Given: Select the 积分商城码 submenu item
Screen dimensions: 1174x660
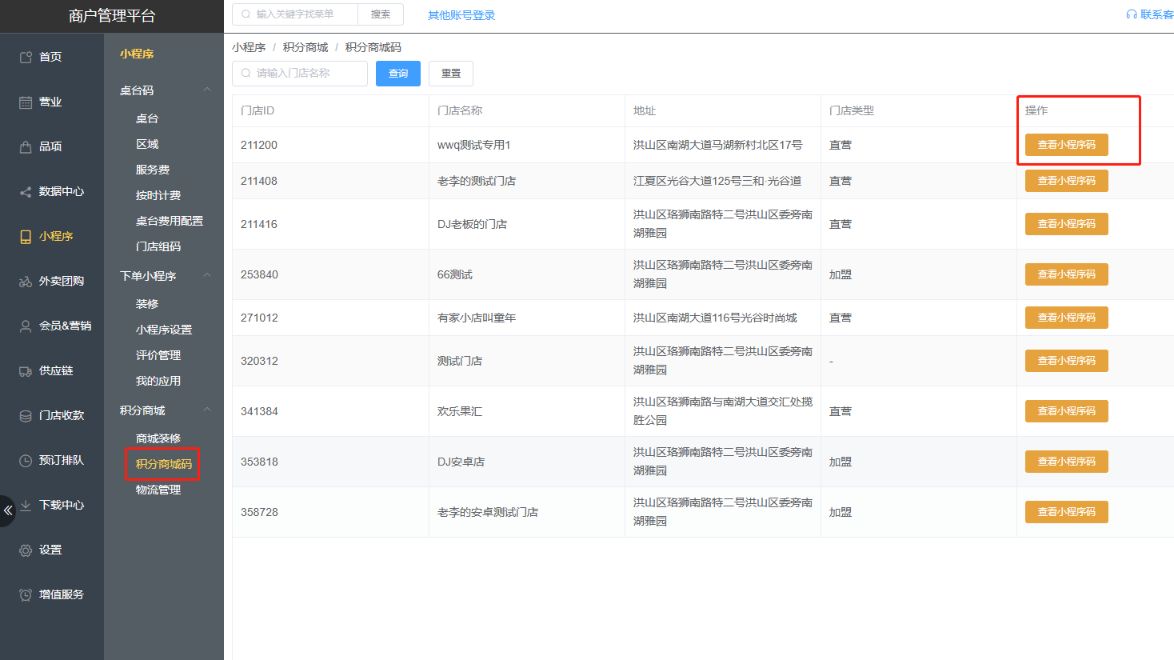Looking at the screenshot, I should pyautogui.click(x=163, y=464).
